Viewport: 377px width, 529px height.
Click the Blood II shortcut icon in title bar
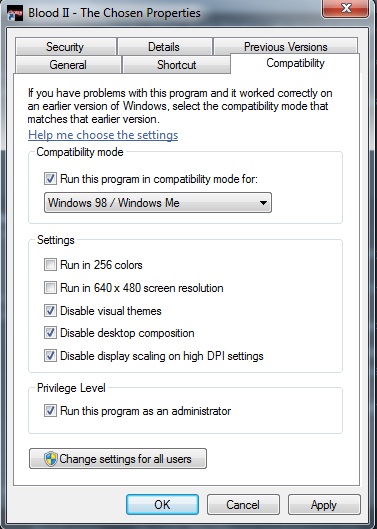(15, 13)
